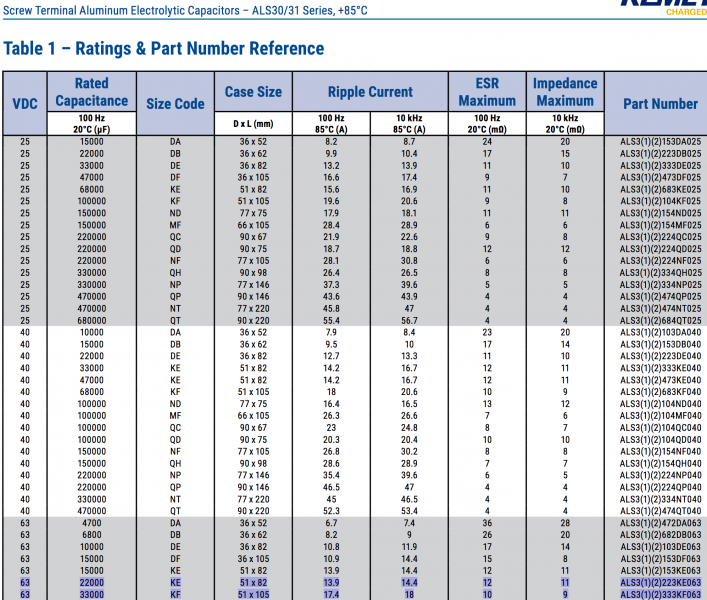Select part number ALS3(1)(2)104QD040
The image size is (707, 600).
tap(661, 440)
